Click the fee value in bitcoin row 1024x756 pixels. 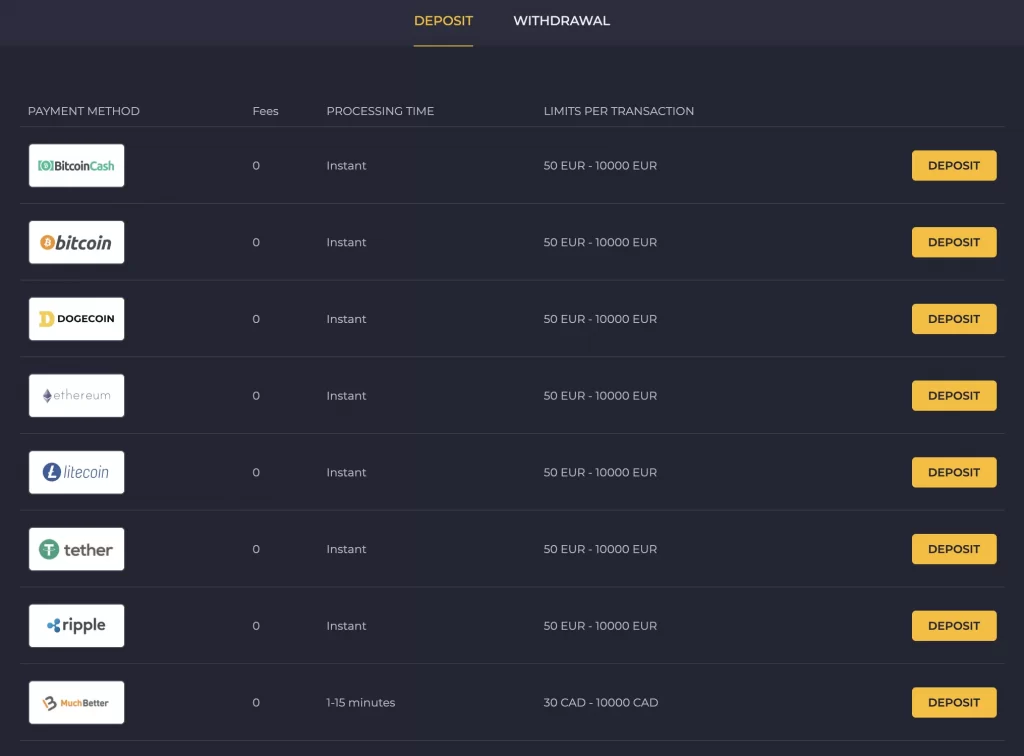coord(256,242)
